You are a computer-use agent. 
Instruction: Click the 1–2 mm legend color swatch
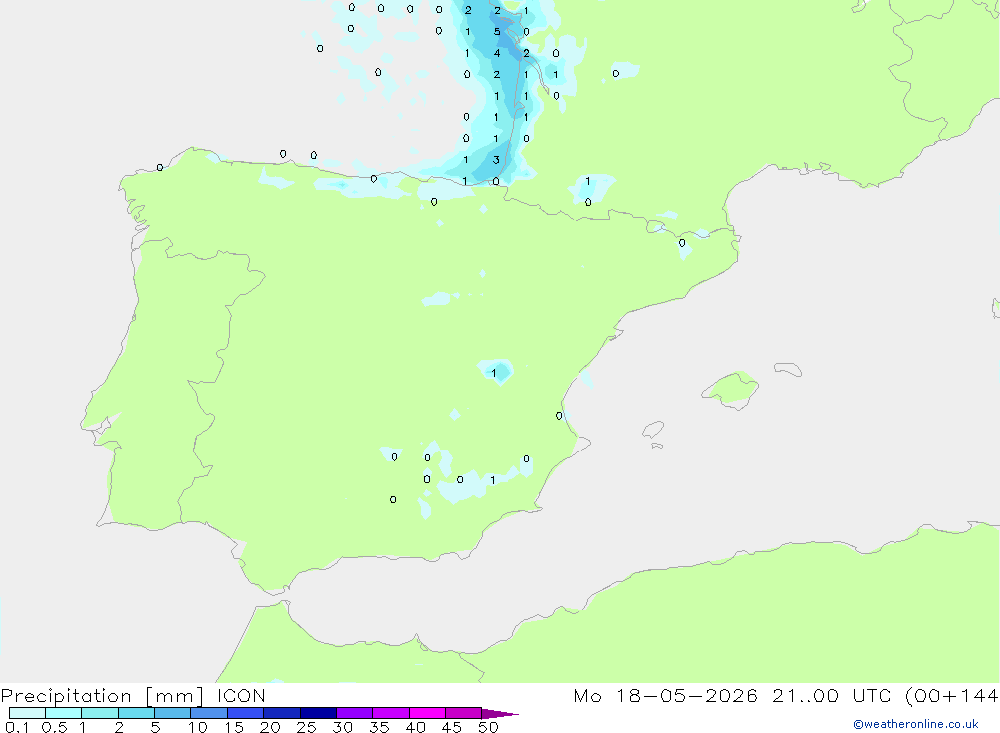coord(100,713)
